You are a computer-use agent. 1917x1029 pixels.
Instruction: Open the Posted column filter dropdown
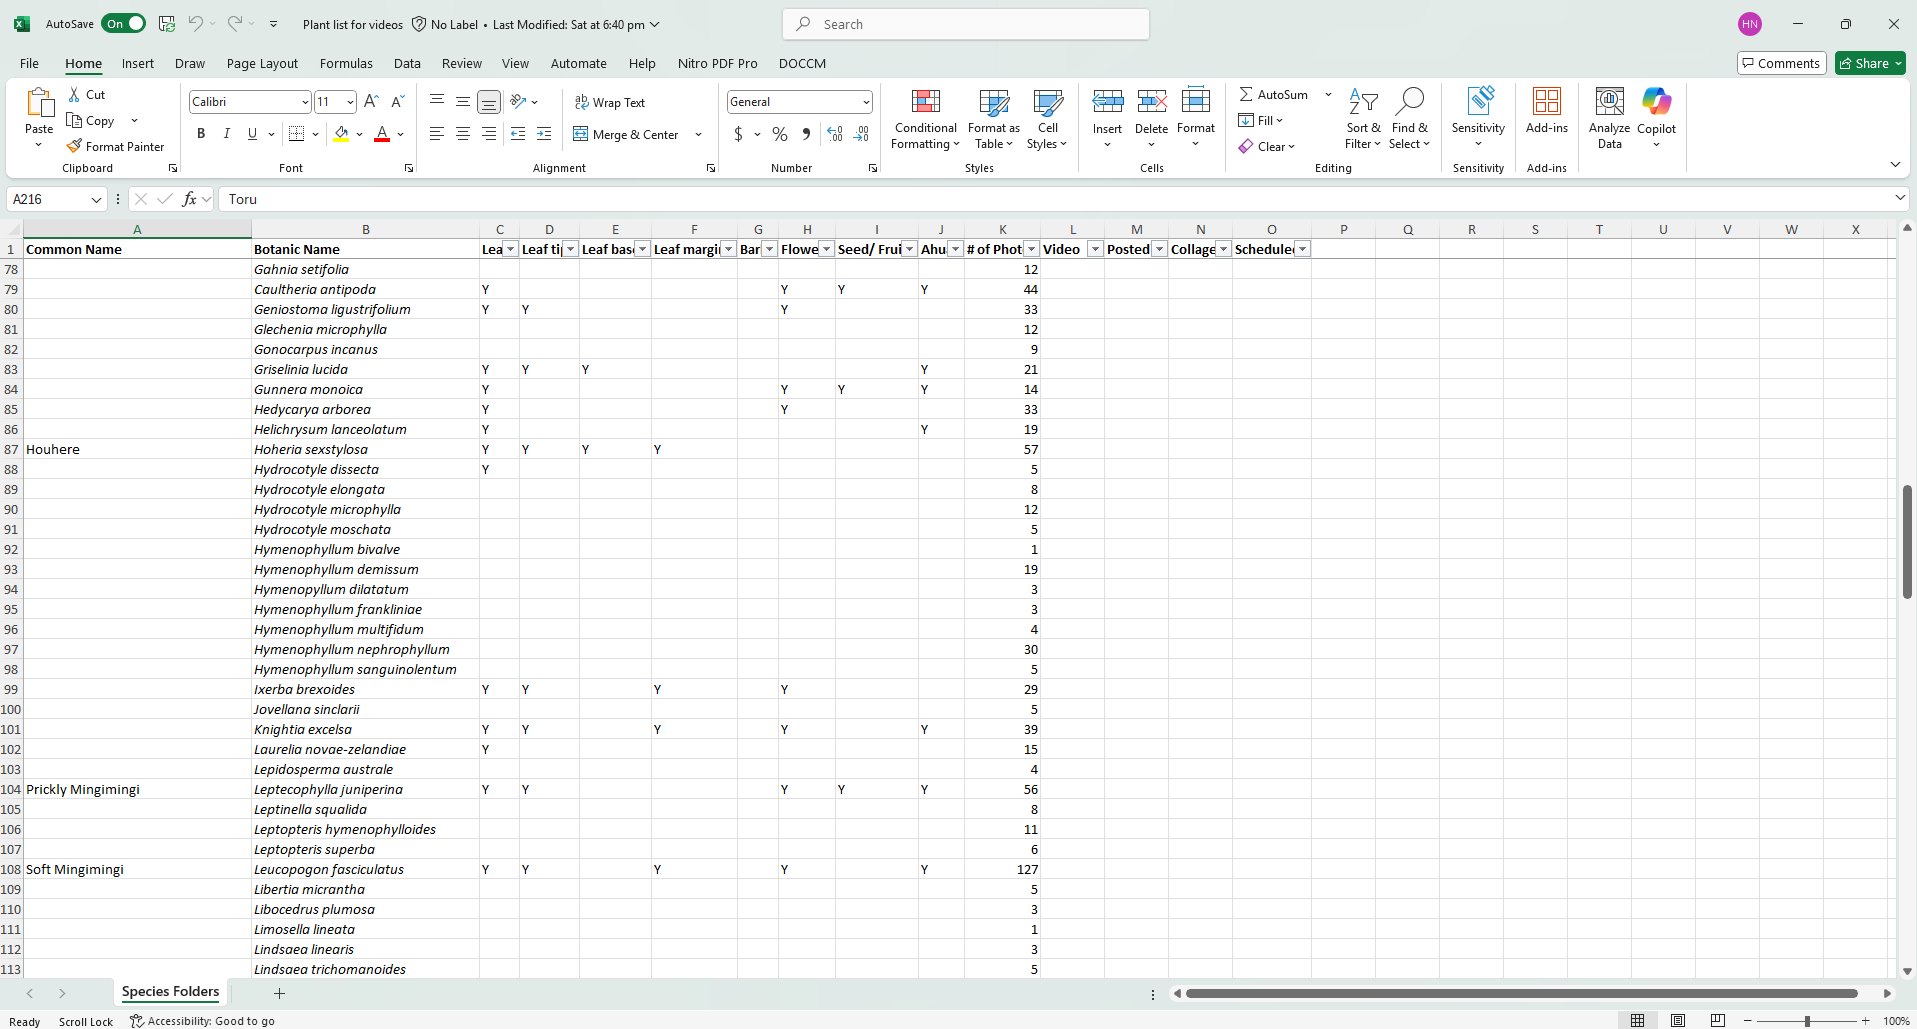coord(1159,249)
